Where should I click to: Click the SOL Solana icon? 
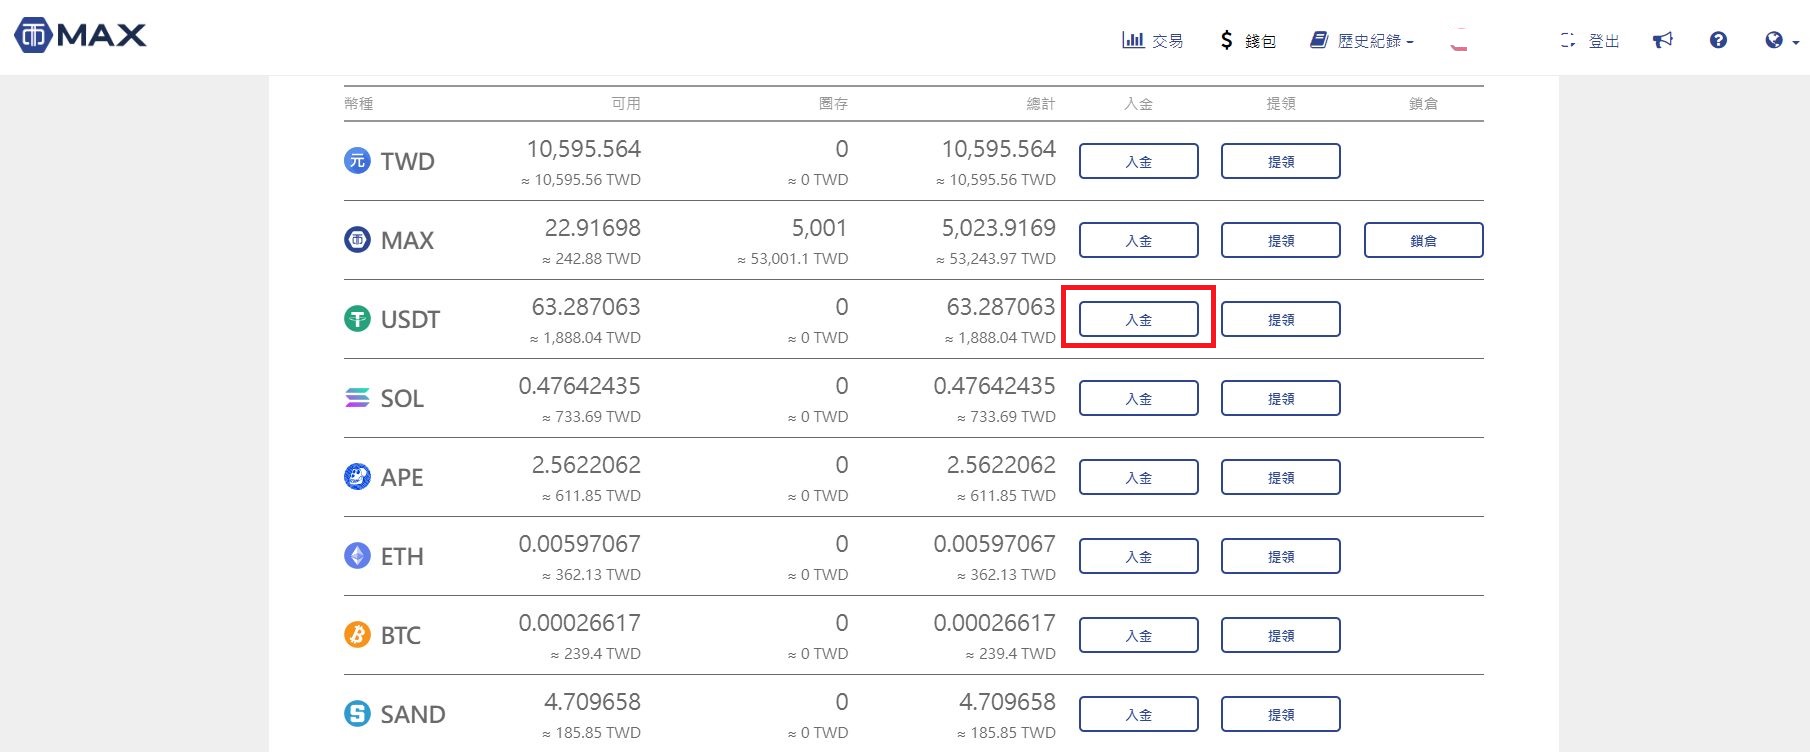(357, 397)
